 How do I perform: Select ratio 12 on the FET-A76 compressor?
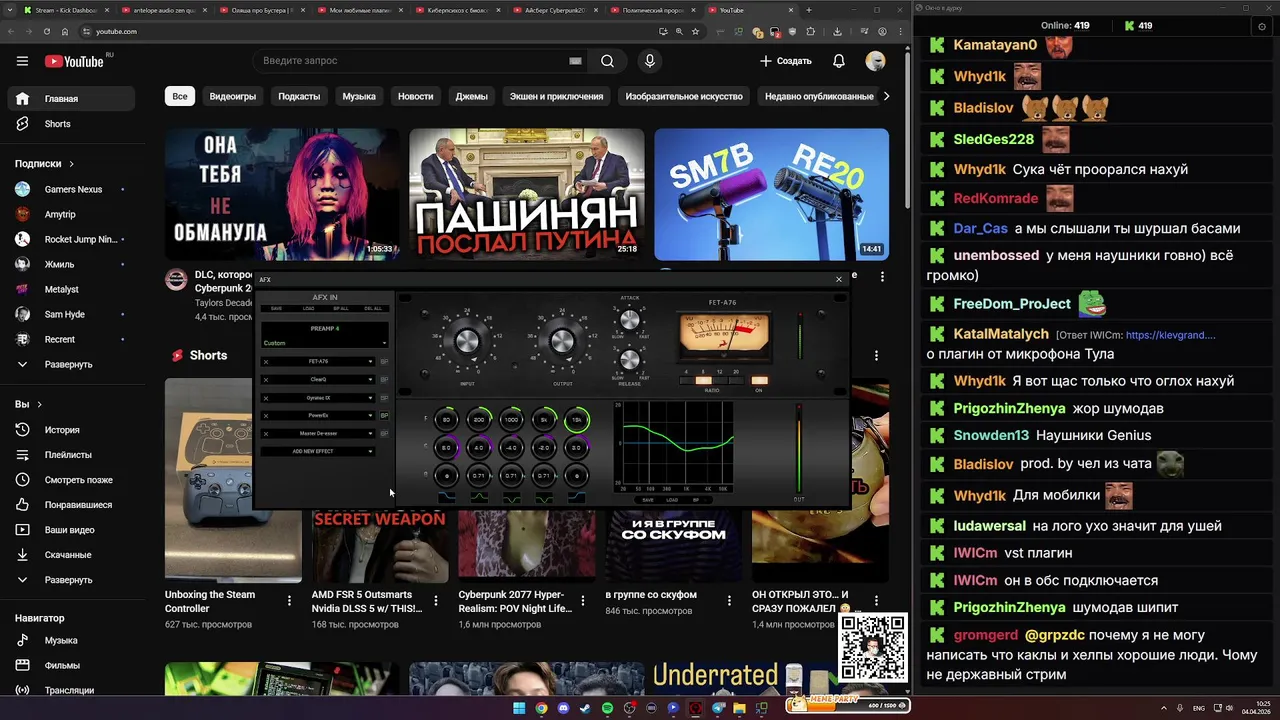coord(720,380)
